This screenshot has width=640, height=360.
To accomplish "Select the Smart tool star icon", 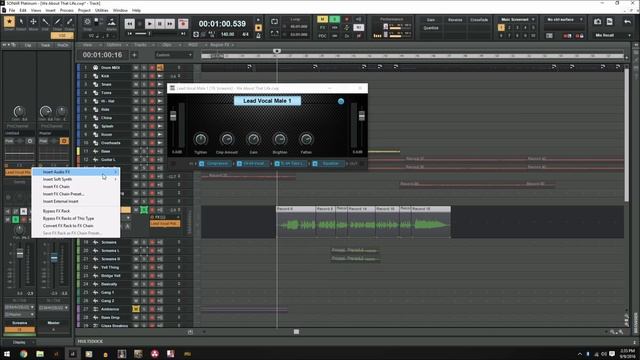I will pos(9,22).
